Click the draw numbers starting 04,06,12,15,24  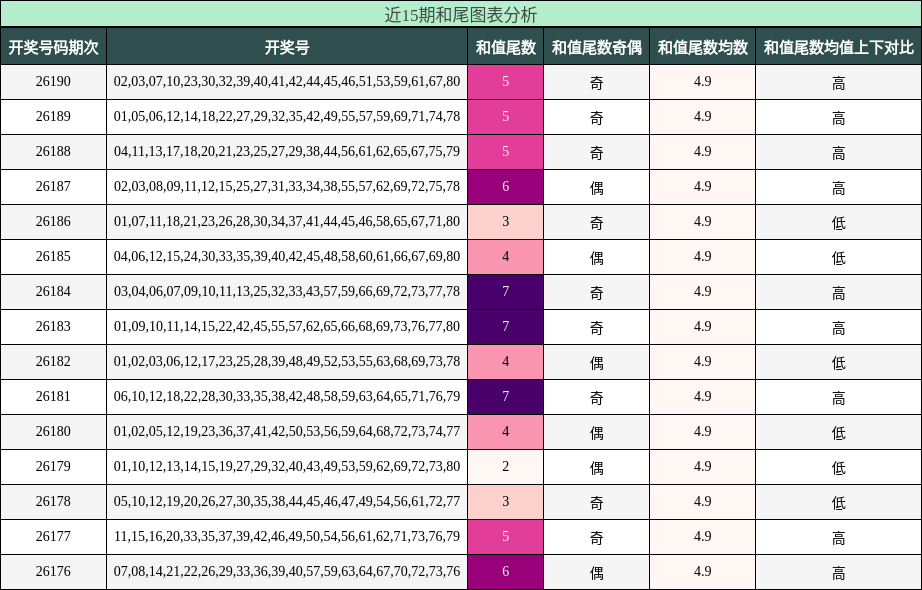coord(287,256)
